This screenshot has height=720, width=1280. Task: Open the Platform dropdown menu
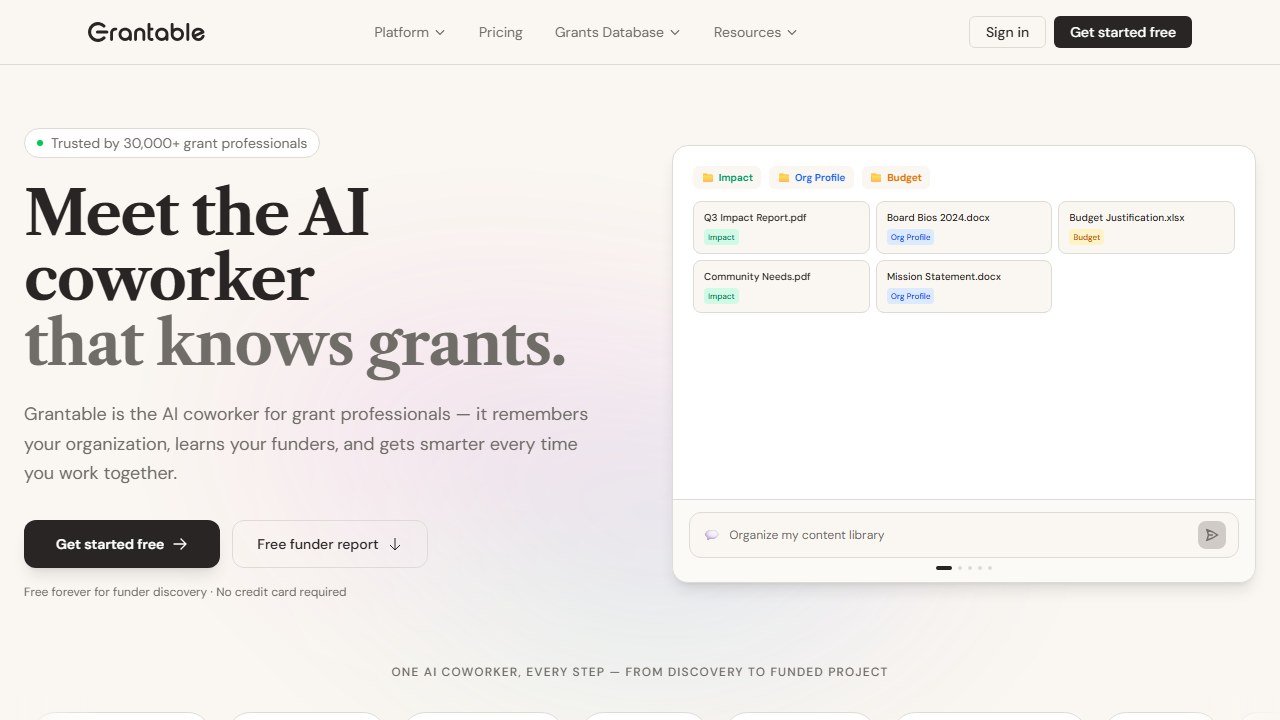[x=409, y=32]
